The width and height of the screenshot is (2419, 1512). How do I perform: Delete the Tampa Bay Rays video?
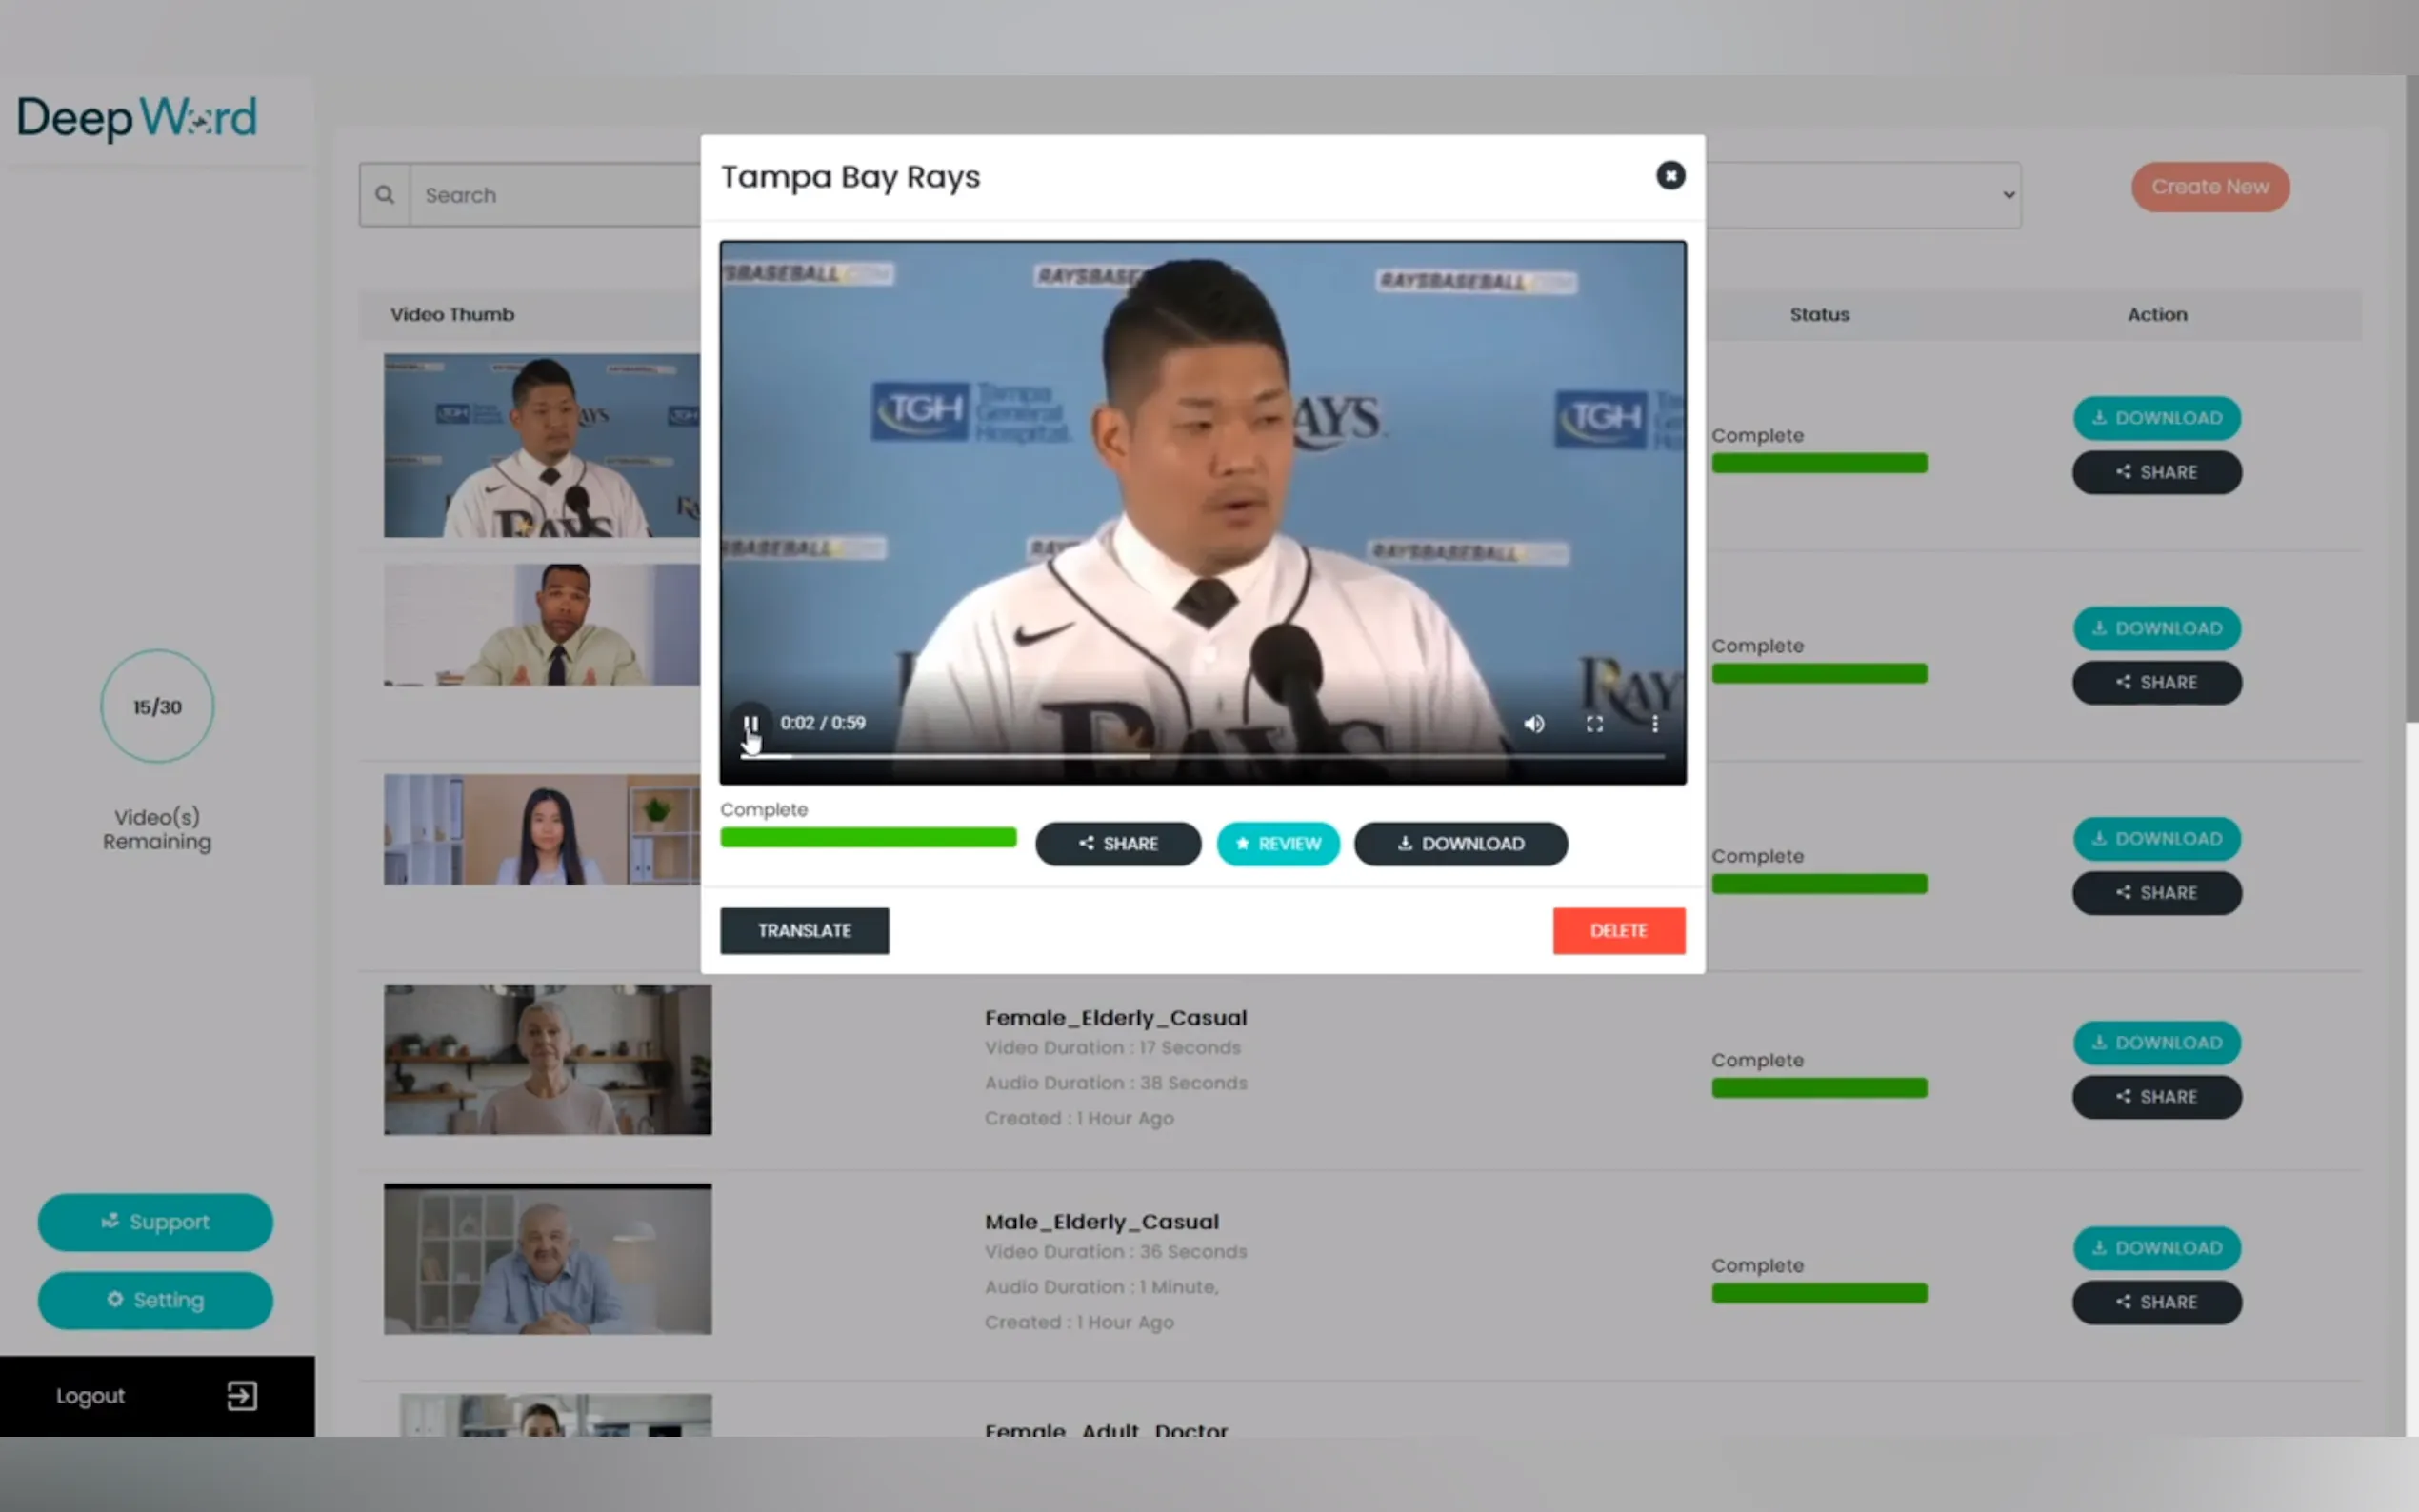point(1617,930)
